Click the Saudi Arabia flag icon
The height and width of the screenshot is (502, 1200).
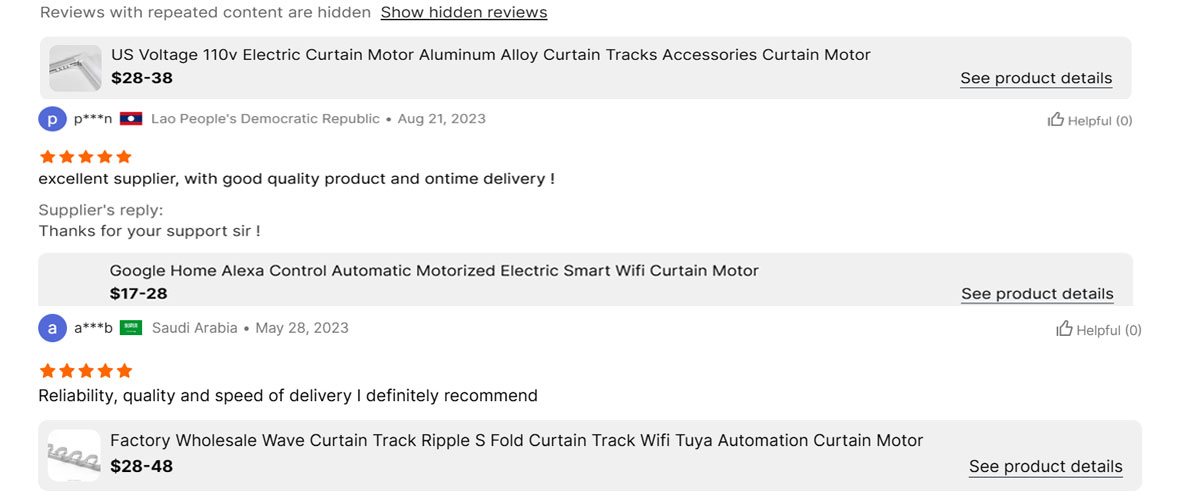coord(131,328)
